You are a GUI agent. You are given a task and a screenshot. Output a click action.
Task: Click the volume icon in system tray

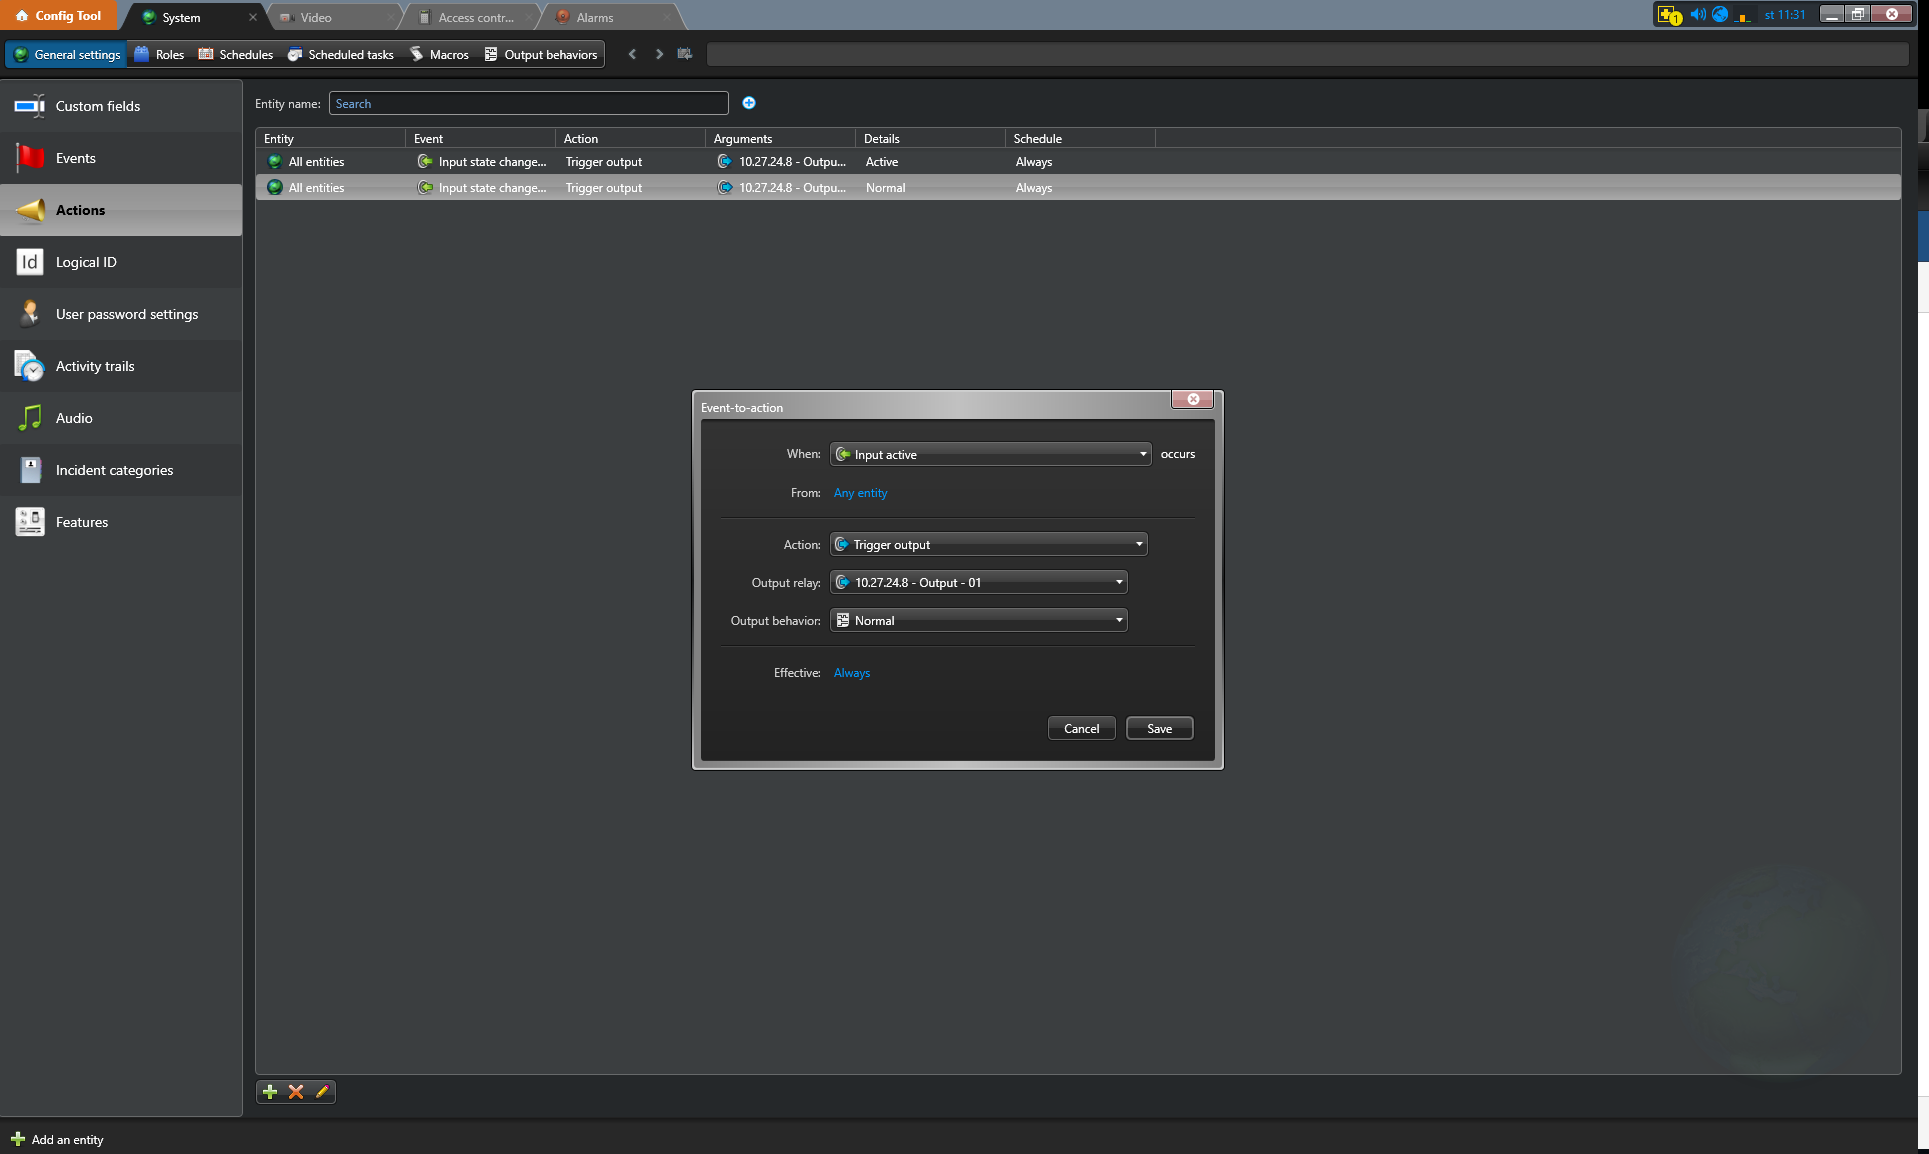[1697, 14]
